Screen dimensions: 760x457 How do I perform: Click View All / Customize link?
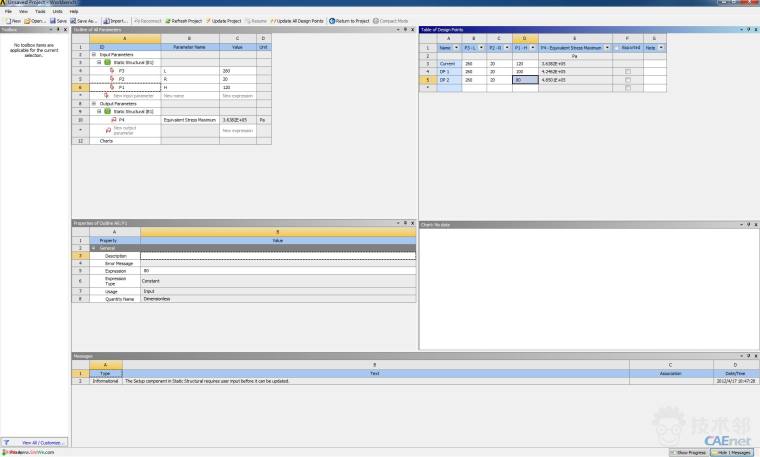coord(39,442)
